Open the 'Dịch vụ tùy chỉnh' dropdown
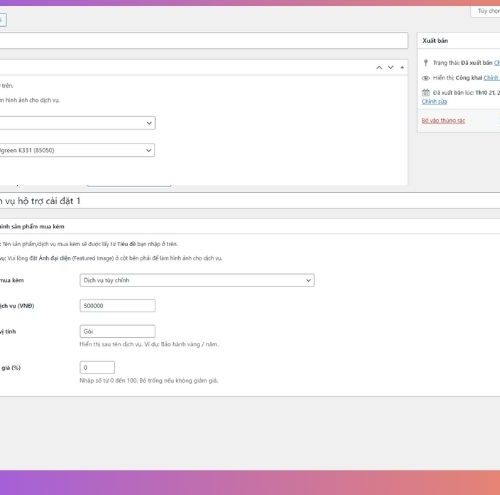This screenshot has width=500, height=495. click(x=197, y=280)
